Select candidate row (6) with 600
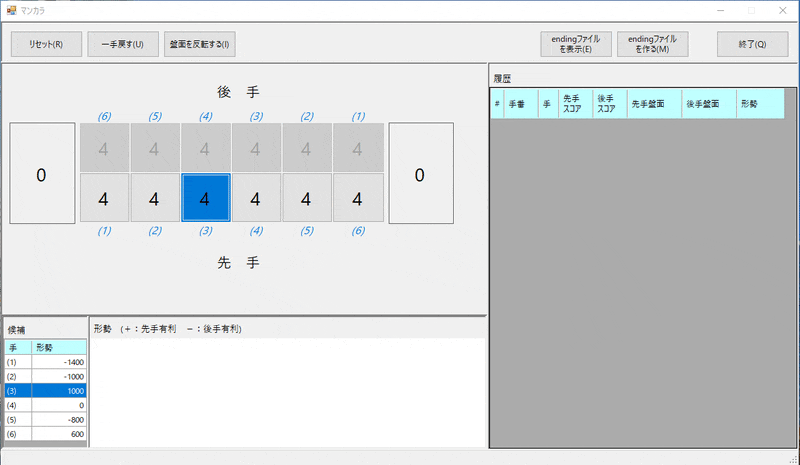 (x=46, y=433)
